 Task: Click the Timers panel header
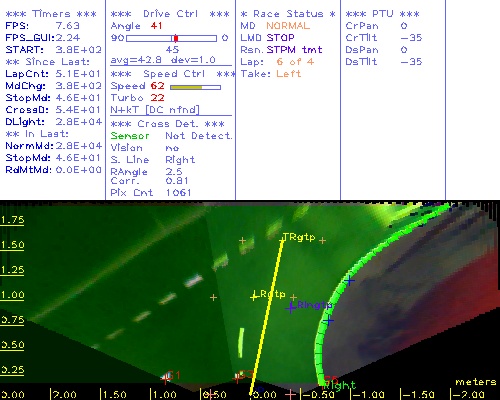click(x=51, y=14)
